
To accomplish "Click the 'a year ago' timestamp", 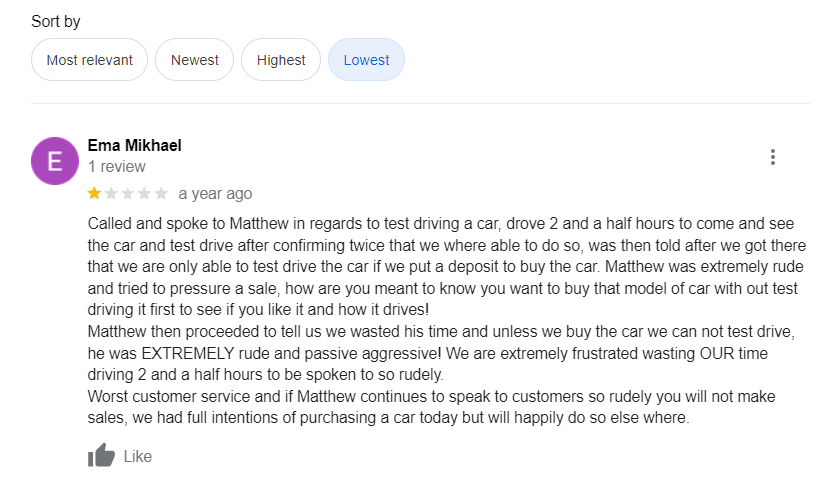I will tap(215, 194).
